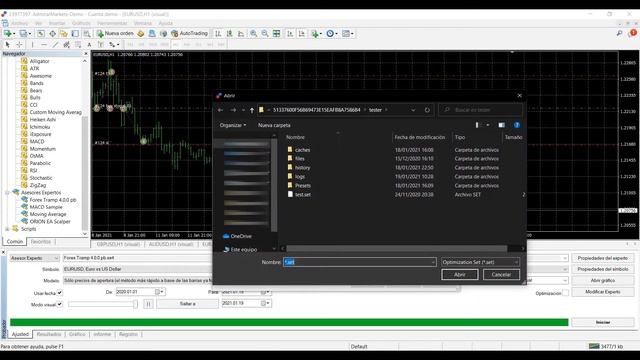Switch to the Informe tab
This screenshot has height=360, width=640.
(102, 334)
